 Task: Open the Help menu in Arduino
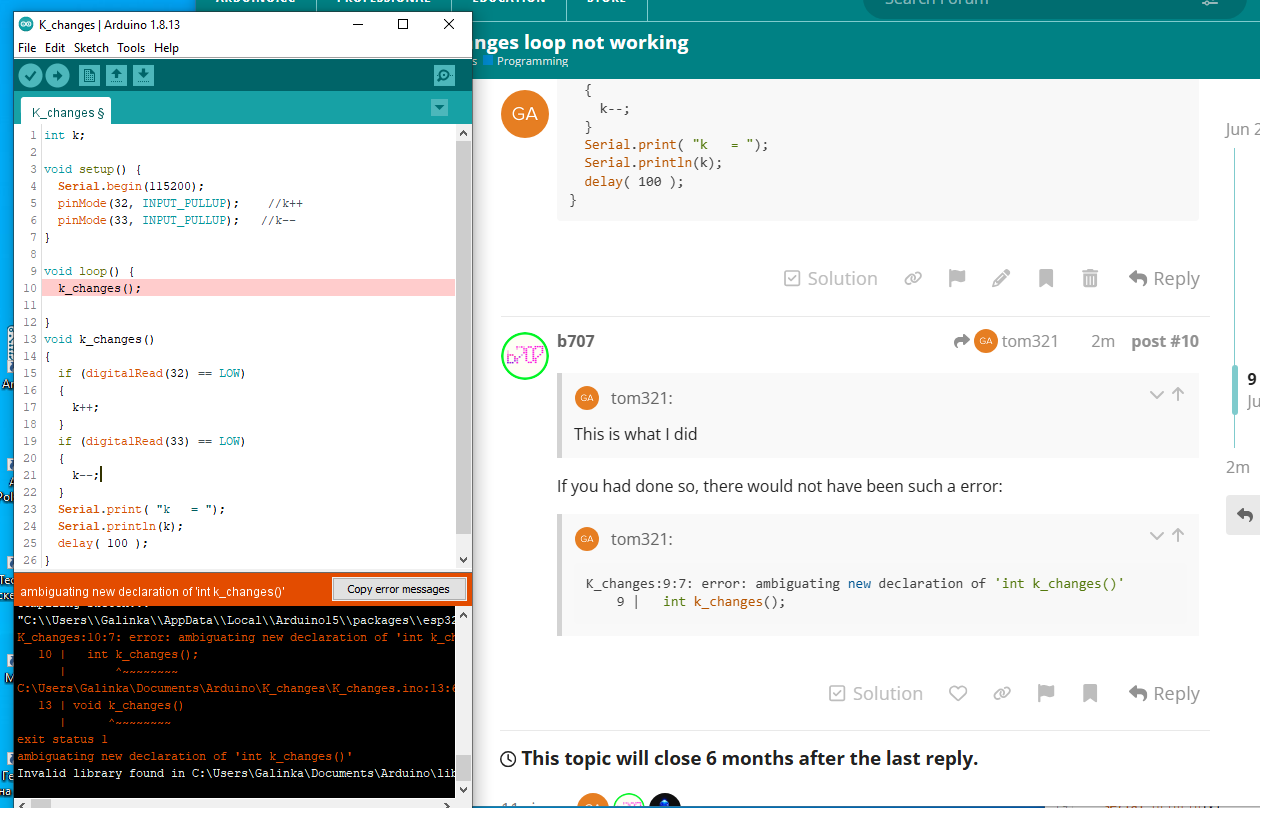click(x=167, y=48)
